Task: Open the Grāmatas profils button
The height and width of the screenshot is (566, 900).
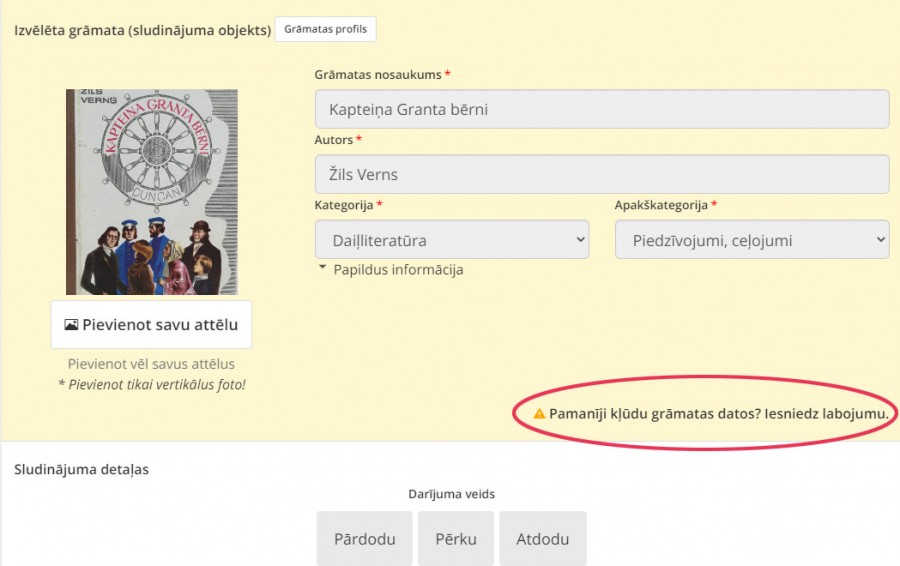Action: click(x=325, y=30)
